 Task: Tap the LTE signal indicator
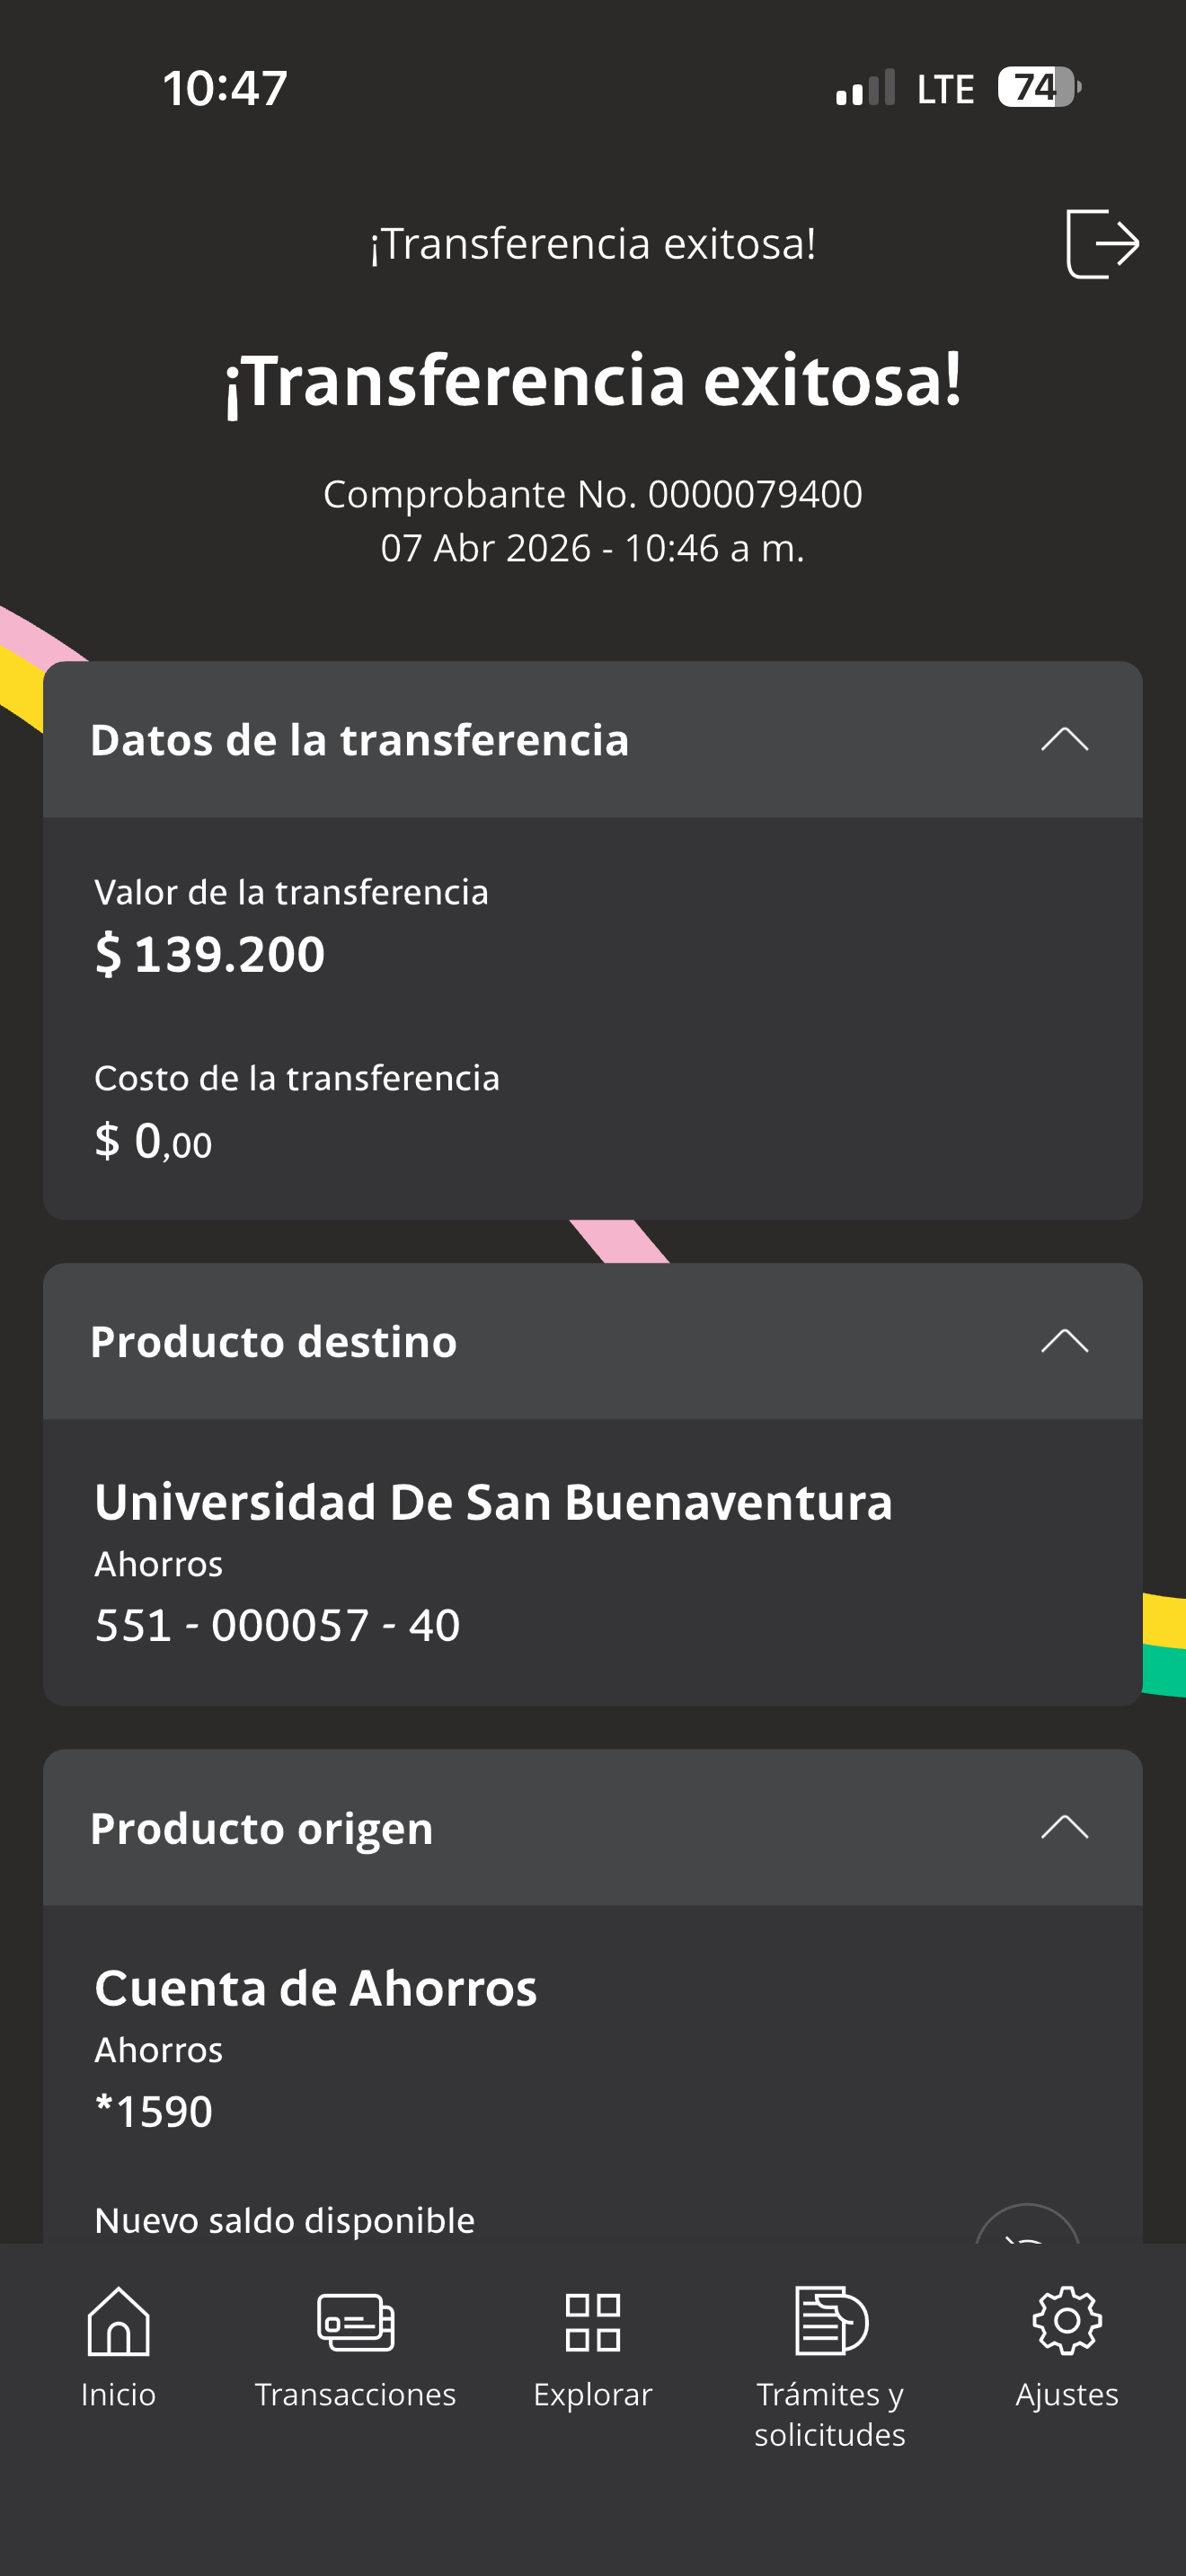click(945, 89)
